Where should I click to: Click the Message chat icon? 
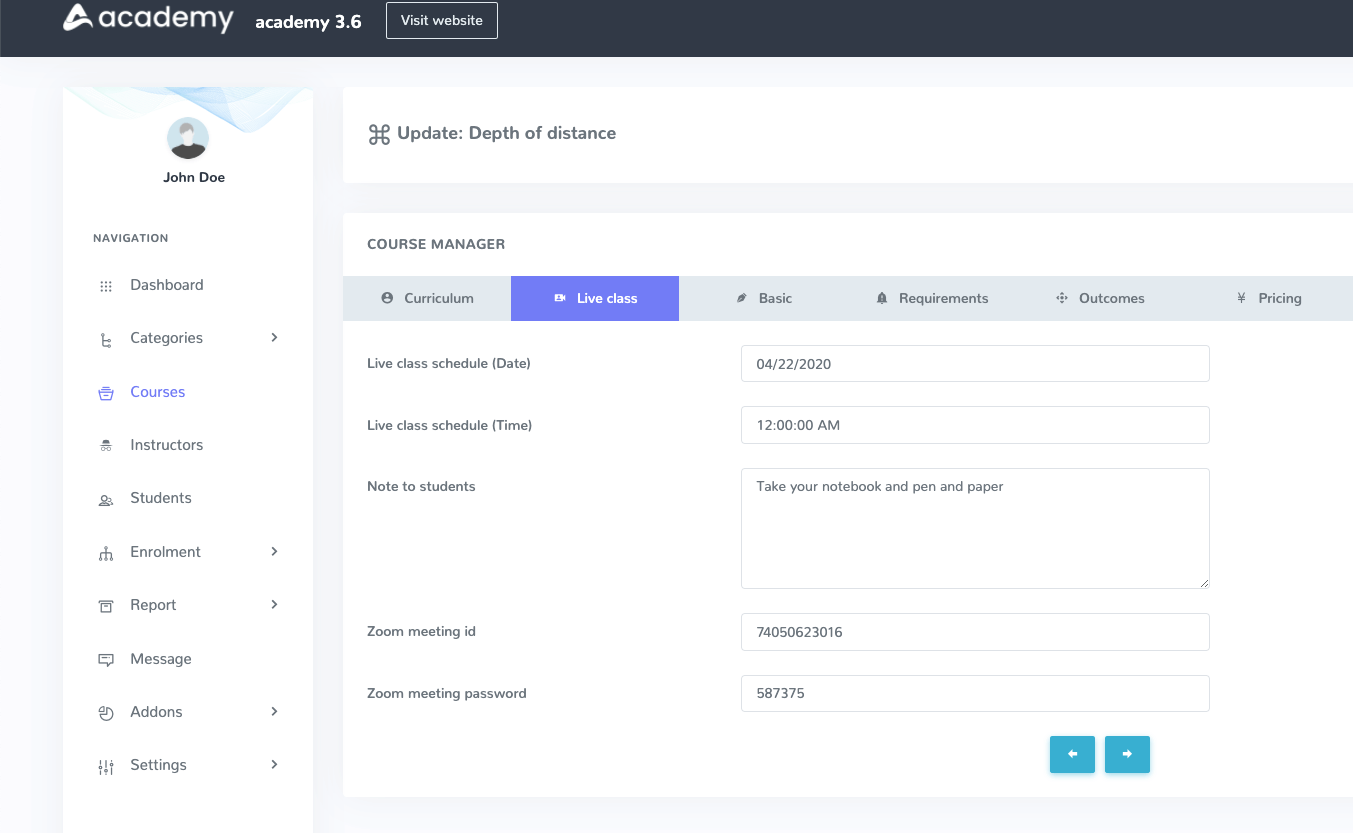coord(106,660)
